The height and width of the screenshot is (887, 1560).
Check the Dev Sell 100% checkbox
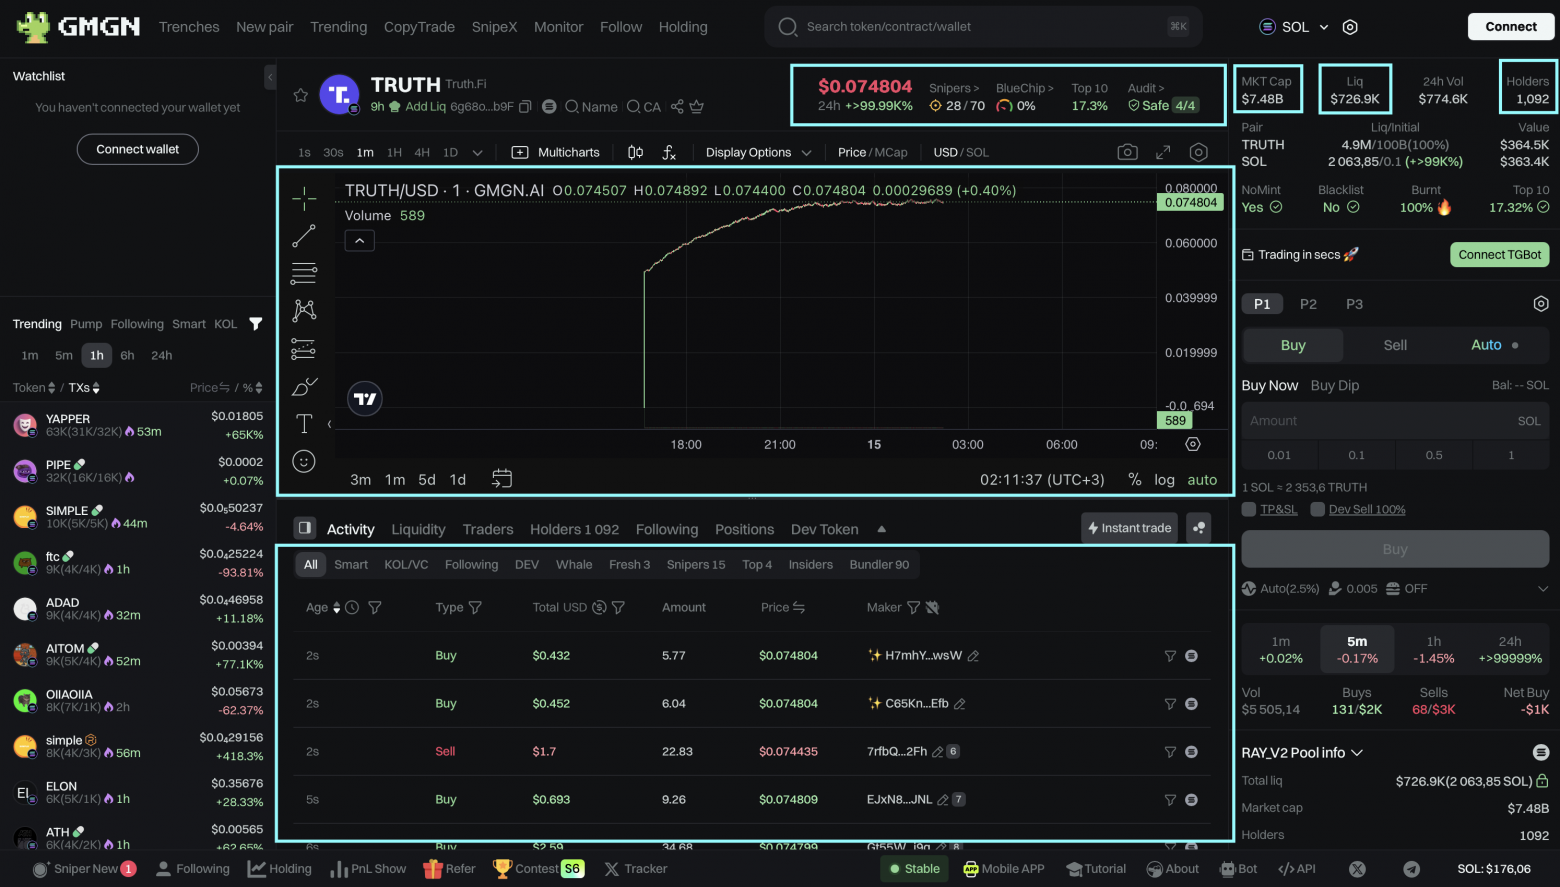[1316, 509]
